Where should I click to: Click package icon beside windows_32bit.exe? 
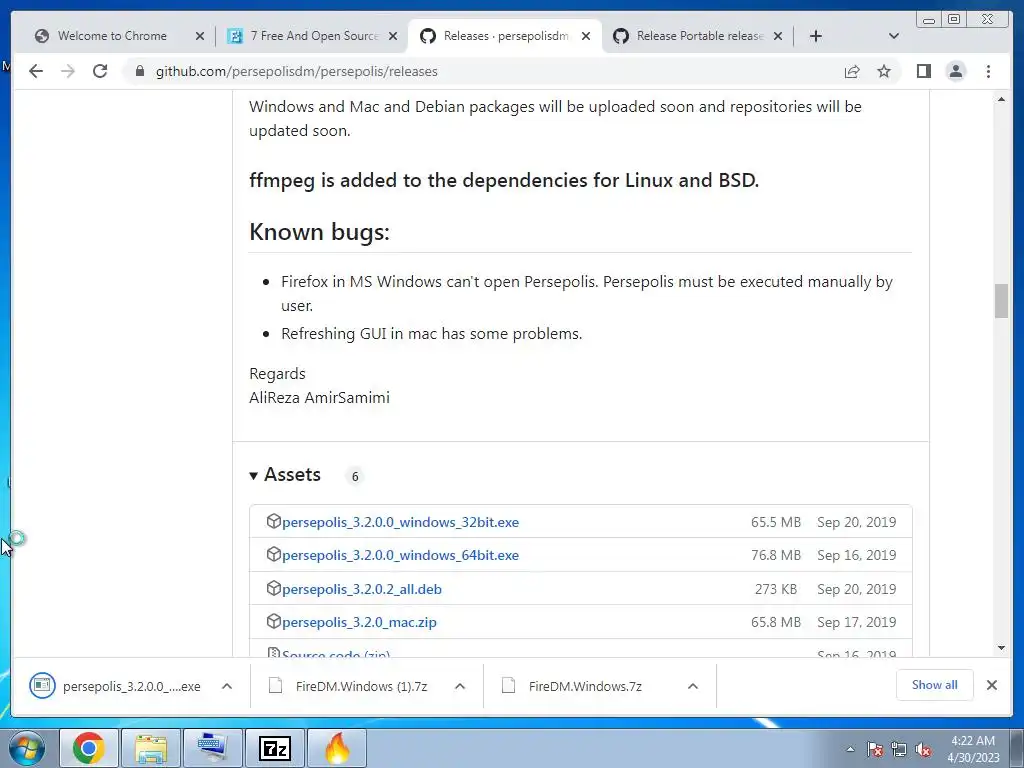[x=274, y=521]
